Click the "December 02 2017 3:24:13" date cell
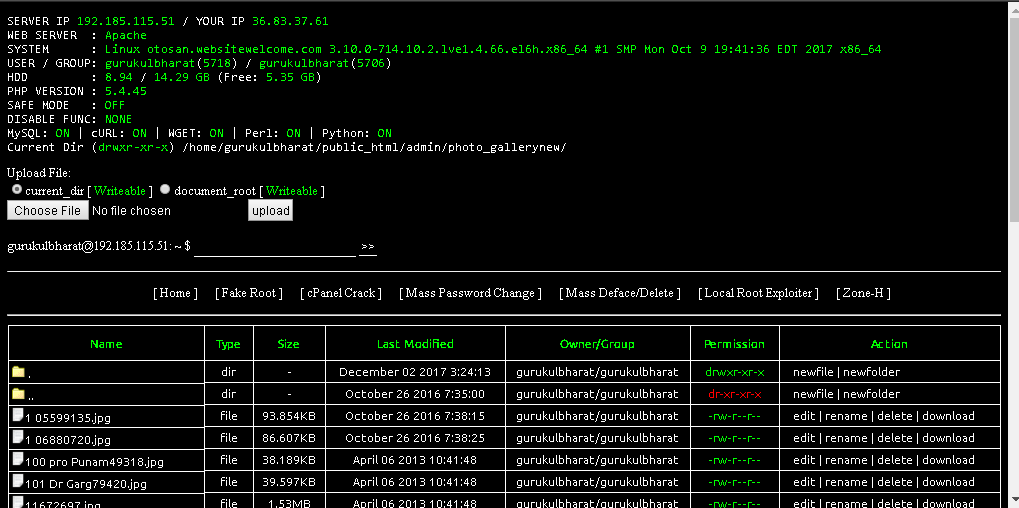 tap(415, 372)
